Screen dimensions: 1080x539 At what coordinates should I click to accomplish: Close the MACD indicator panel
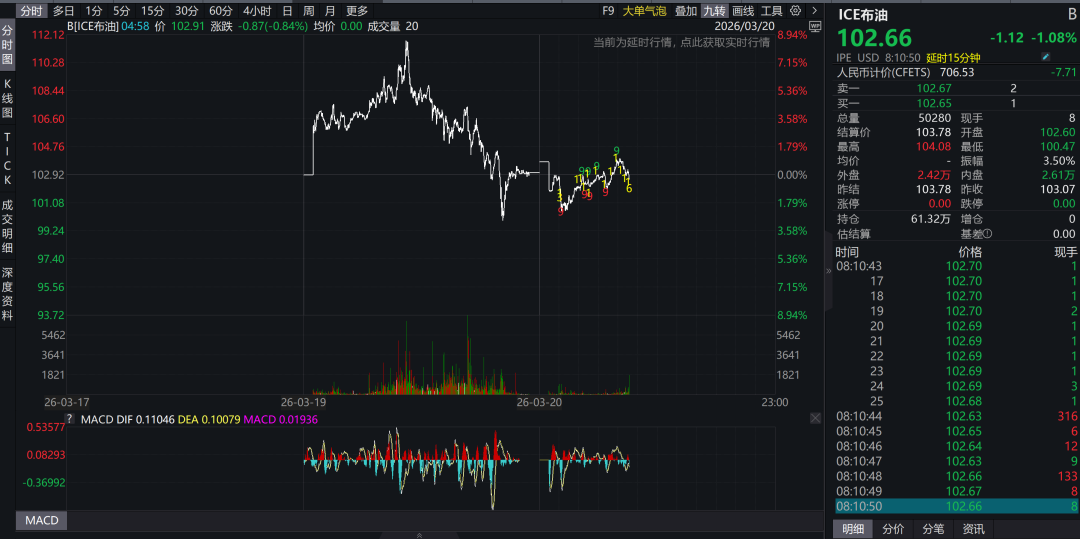(x=815, y=418)
